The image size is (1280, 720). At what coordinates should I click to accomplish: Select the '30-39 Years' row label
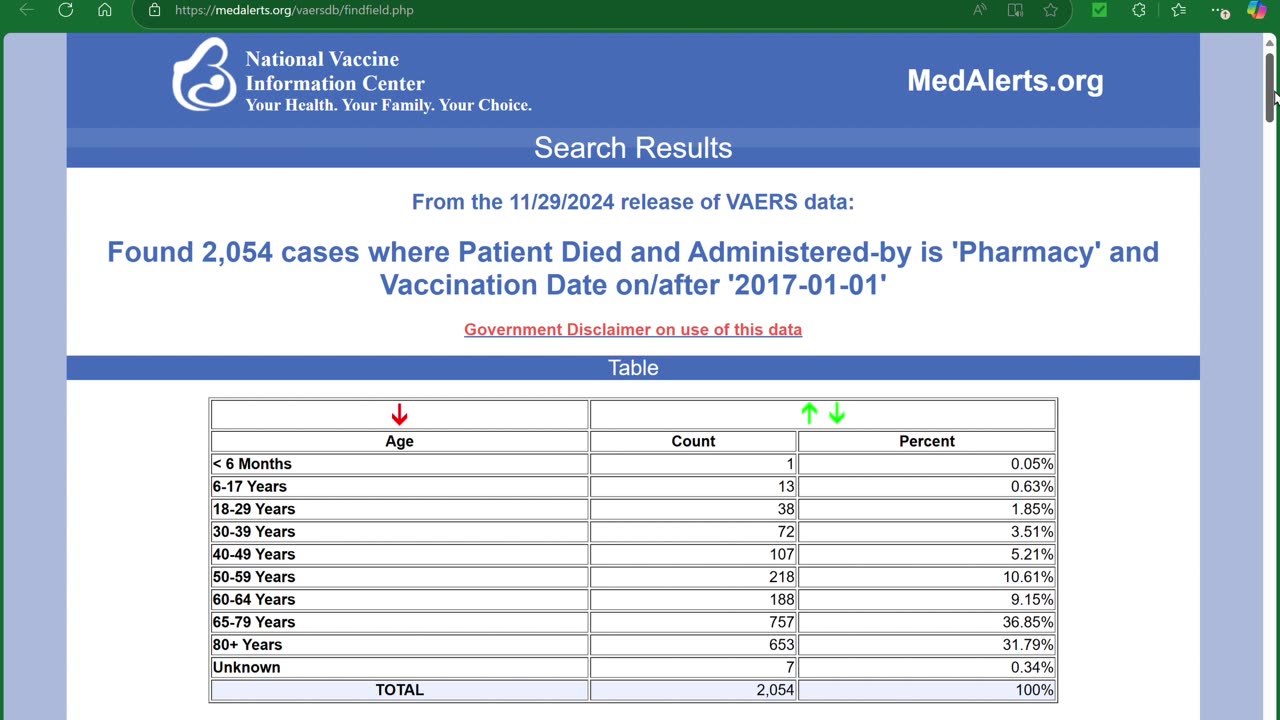coord(253,531)
